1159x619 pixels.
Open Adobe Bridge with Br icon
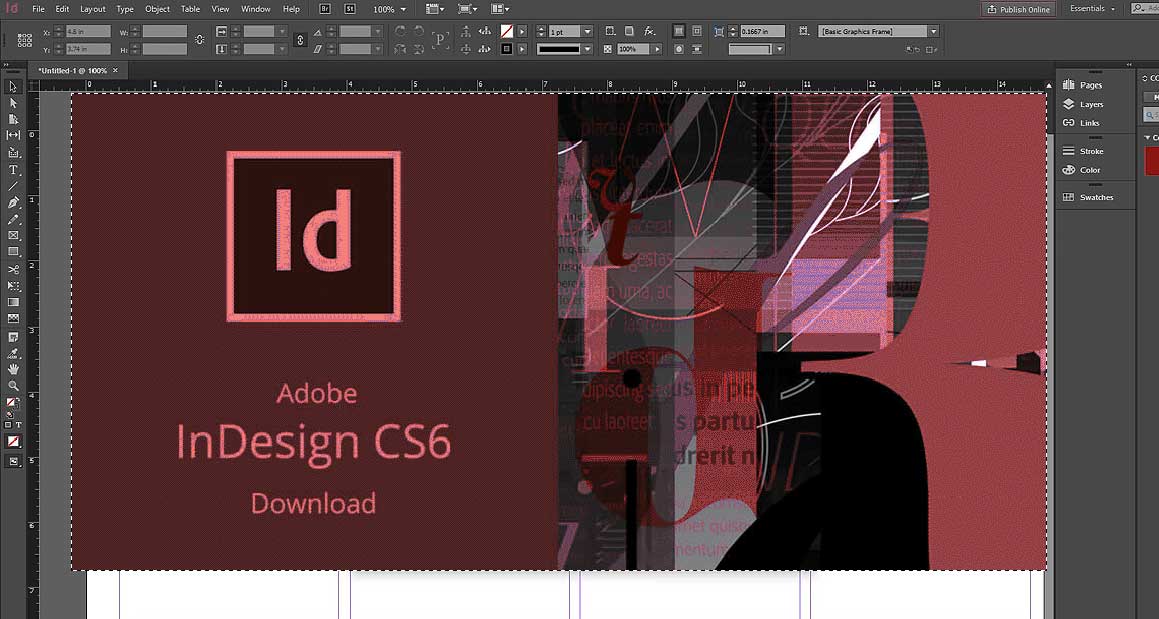tap(326, 9)
